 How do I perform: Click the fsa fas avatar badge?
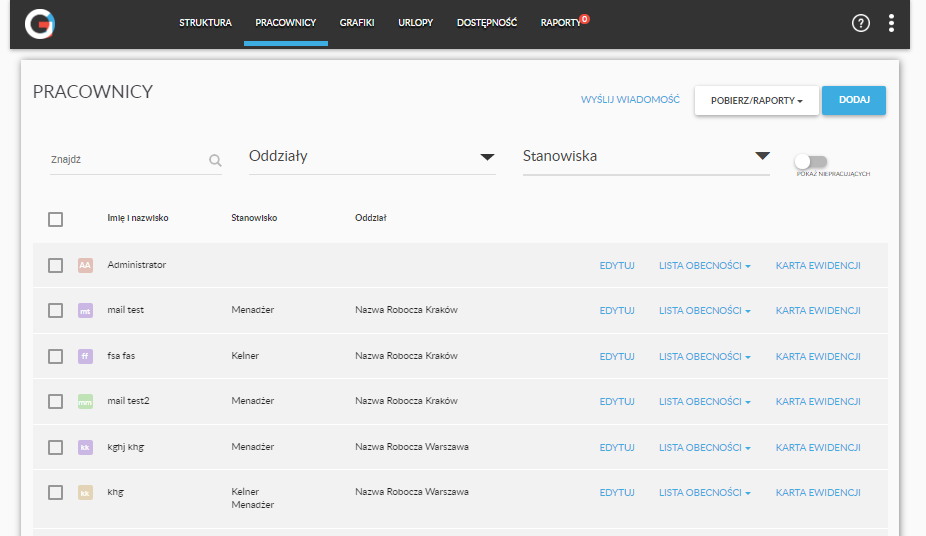[85, 356]
